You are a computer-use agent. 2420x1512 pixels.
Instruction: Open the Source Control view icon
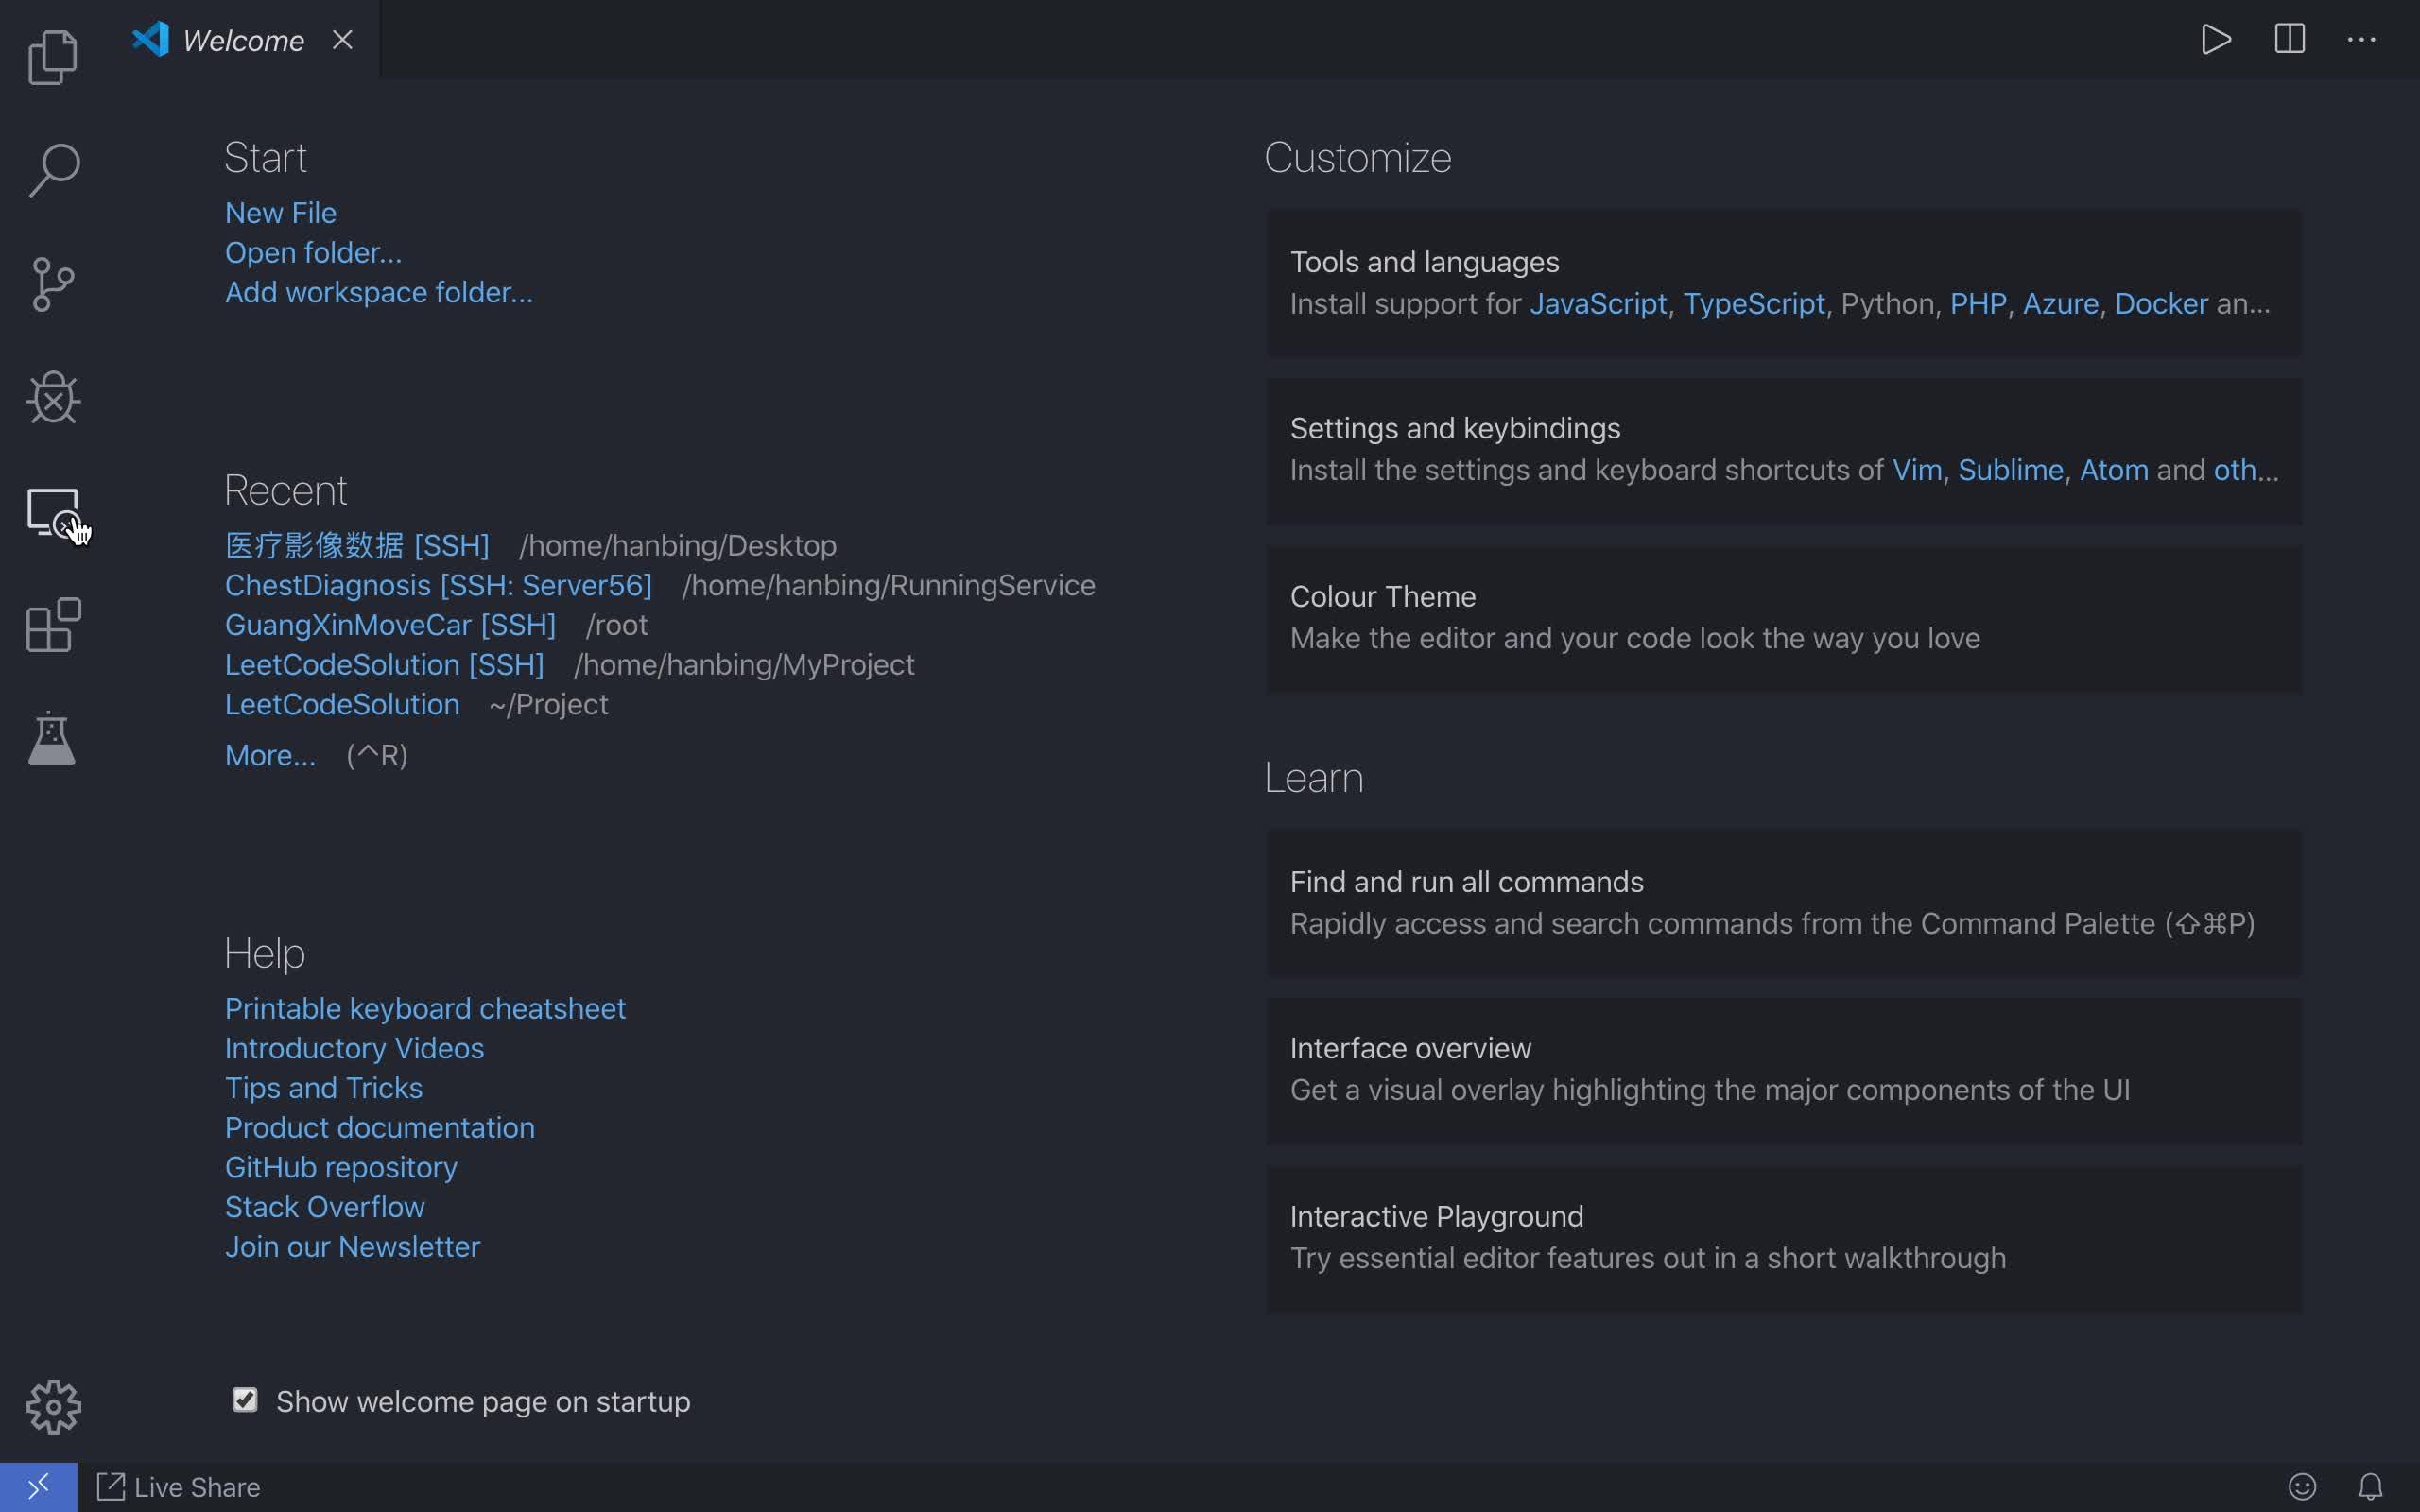[53, 285]
